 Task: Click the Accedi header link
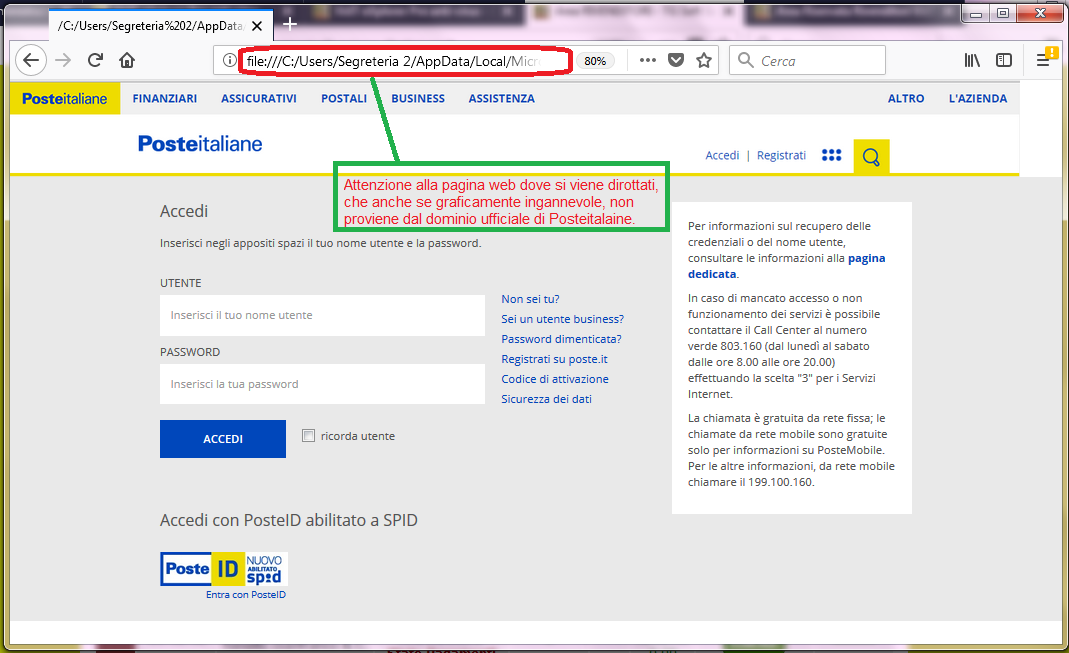coord(722,155)
